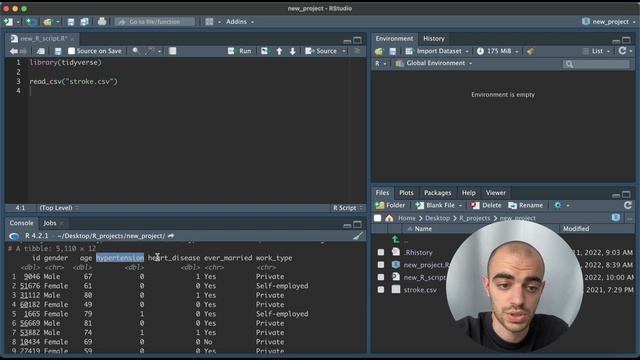This screenshot has width=640, height=360.
Task: Open the Global Environment dropdown
Action: [434, 63]
